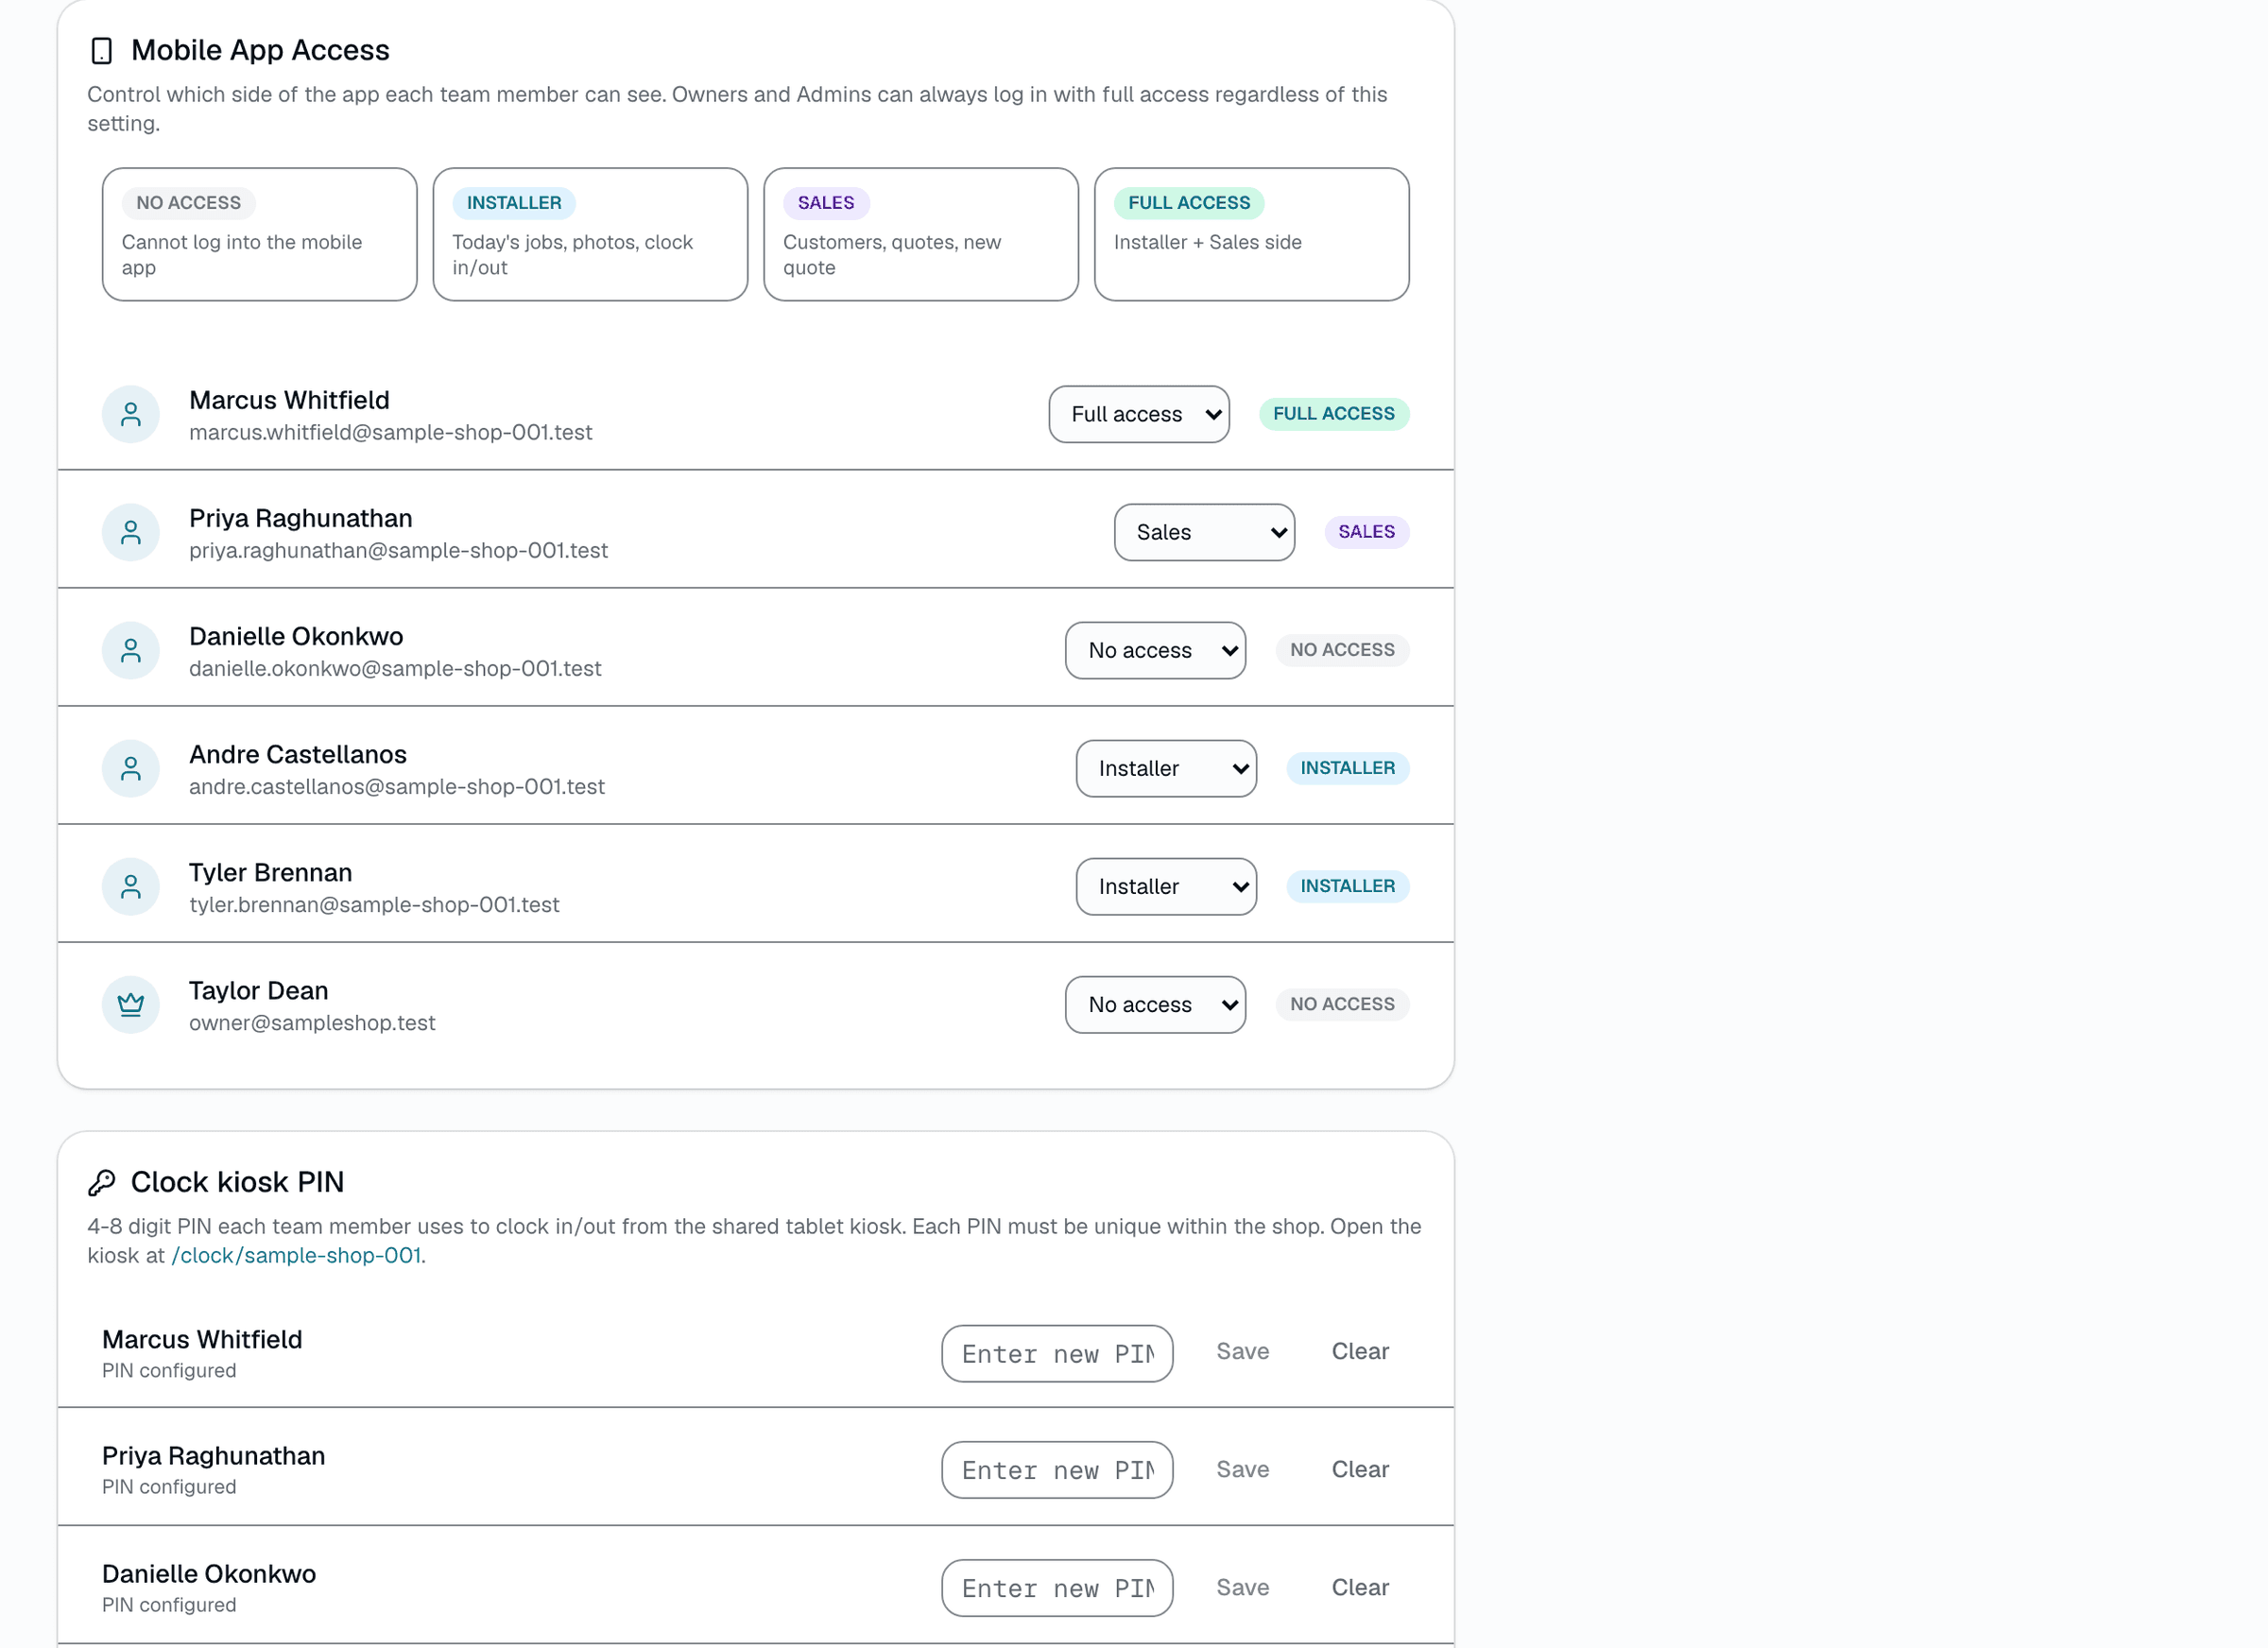
Task: Click Marcus Whitfield's avatar icon
Action: [x=131, y=414]
